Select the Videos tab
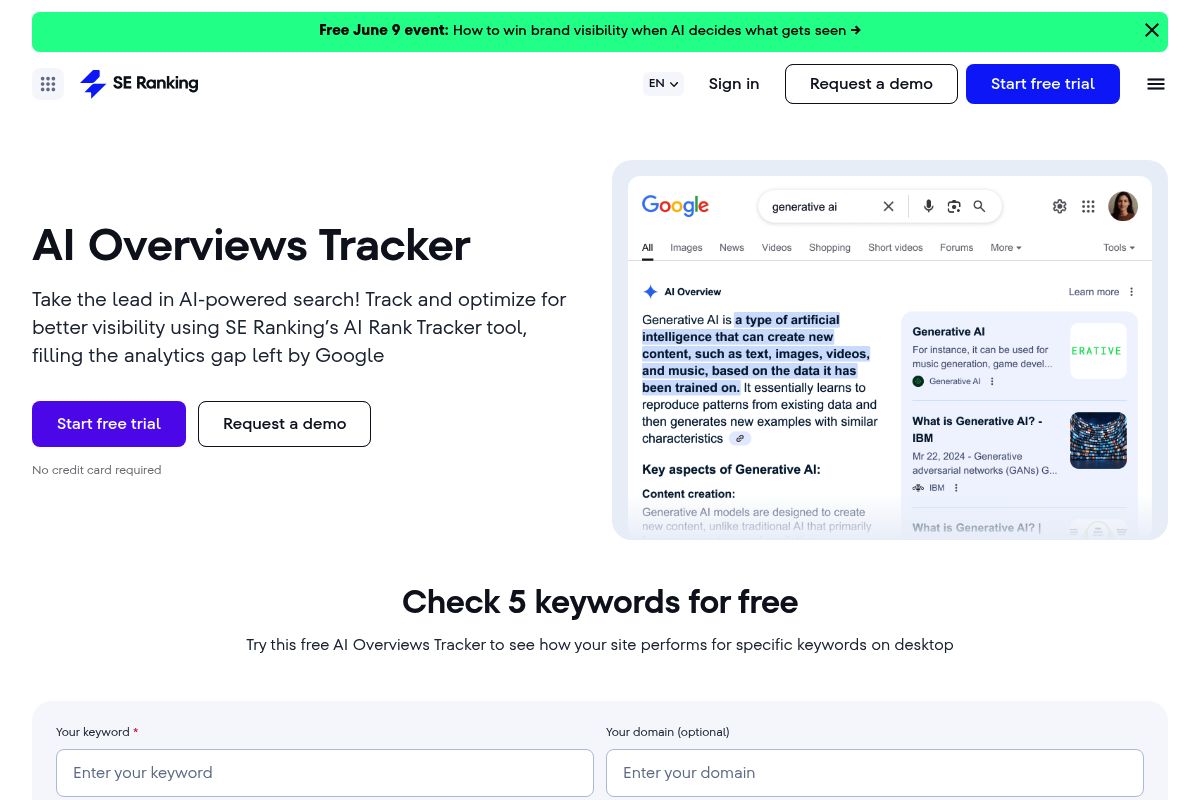This screenshot has height=800, width=1200. 777,248
